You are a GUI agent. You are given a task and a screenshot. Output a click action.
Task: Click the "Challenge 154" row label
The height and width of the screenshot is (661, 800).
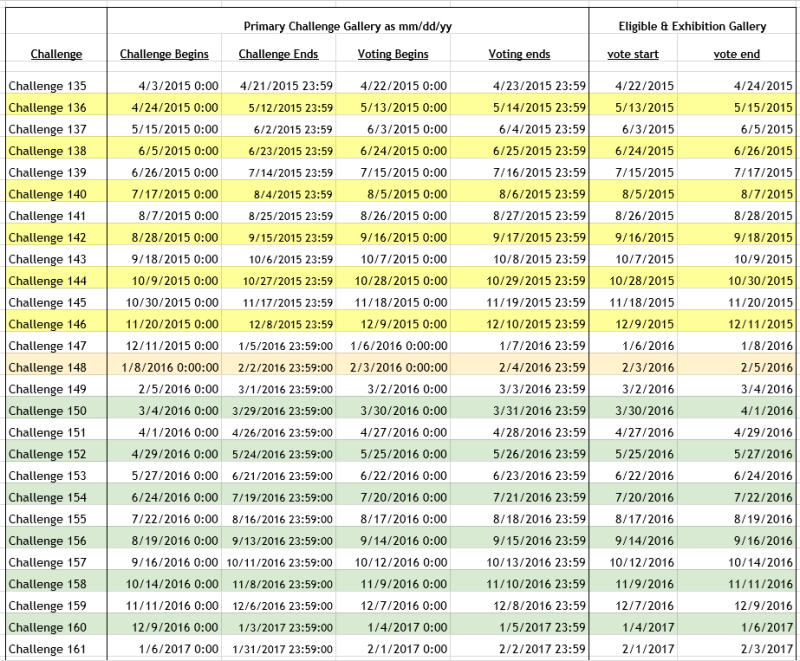(x=47, y=498)
